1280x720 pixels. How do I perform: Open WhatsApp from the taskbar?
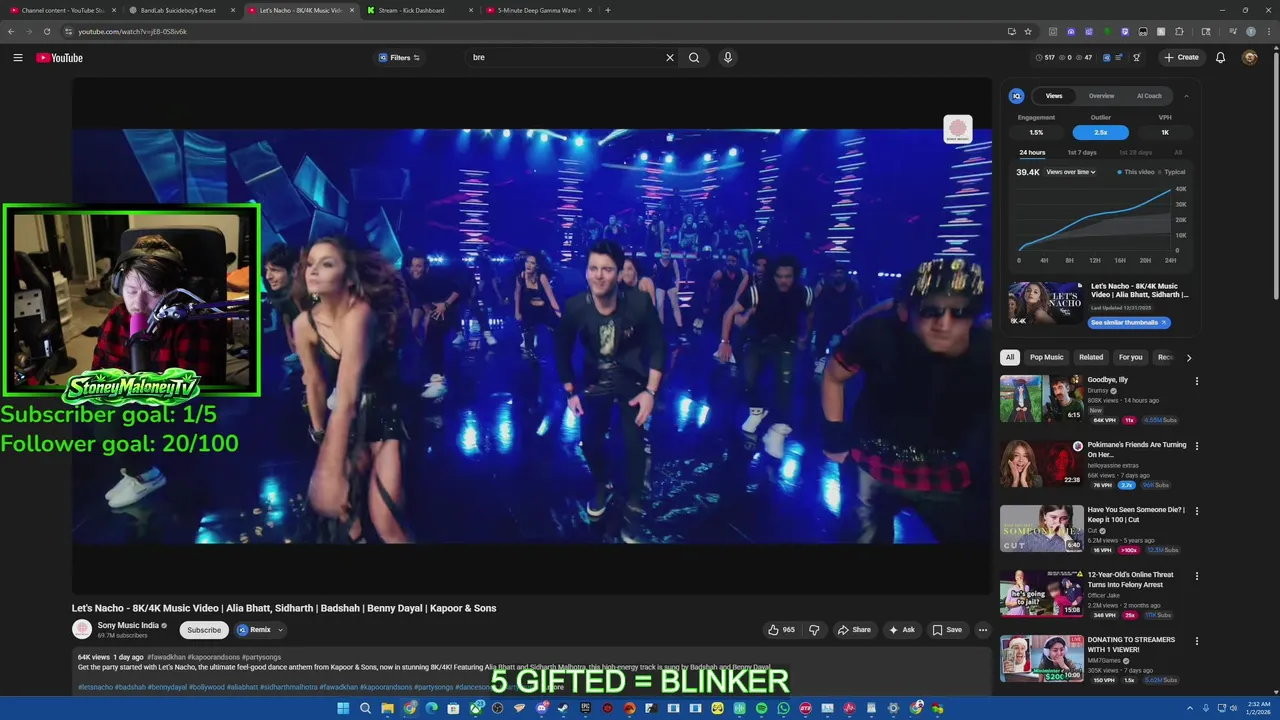(783, 708)
